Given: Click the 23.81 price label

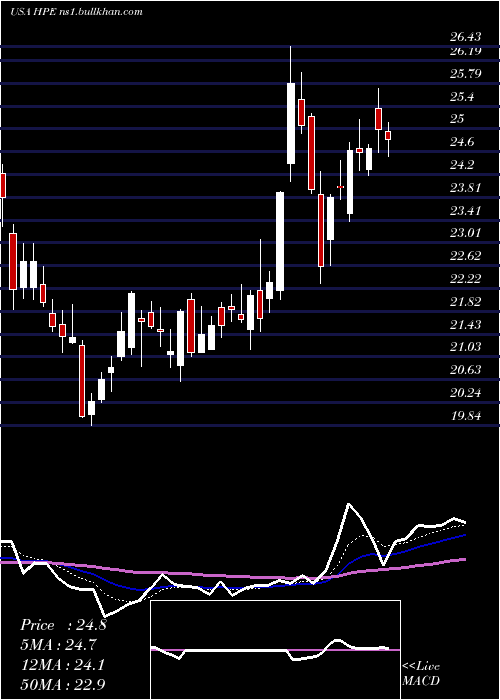Looking at the screenshot, I should [466, 188].
